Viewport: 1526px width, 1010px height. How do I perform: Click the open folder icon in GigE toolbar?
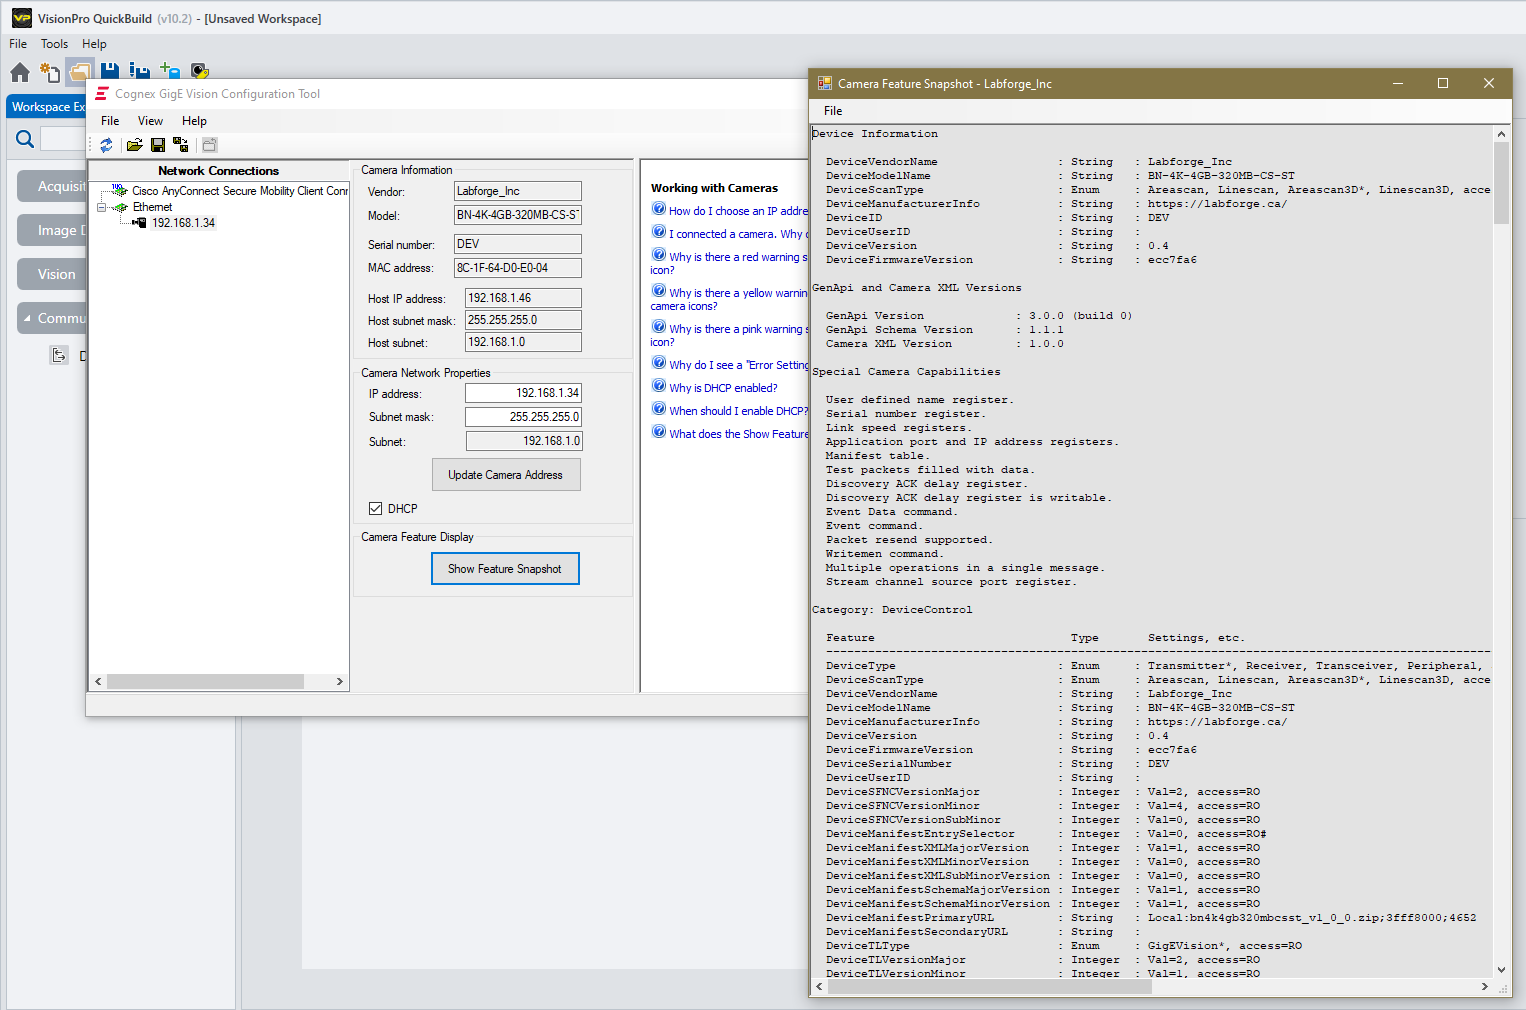point(134,145)
